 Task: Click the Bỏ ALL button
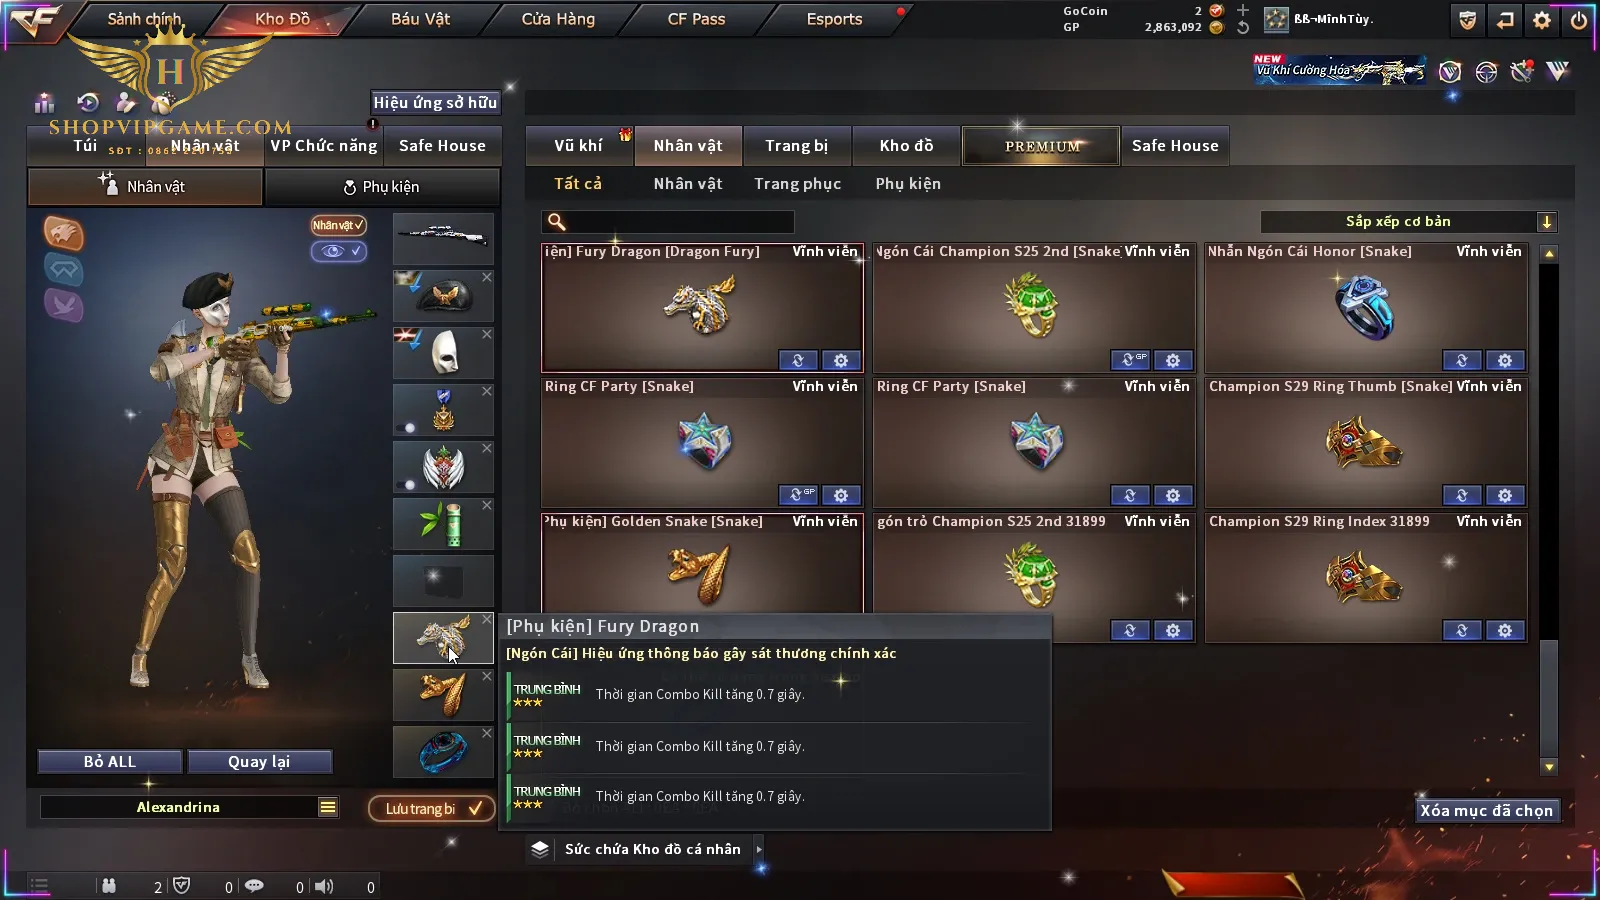click(x=110, y=762)
